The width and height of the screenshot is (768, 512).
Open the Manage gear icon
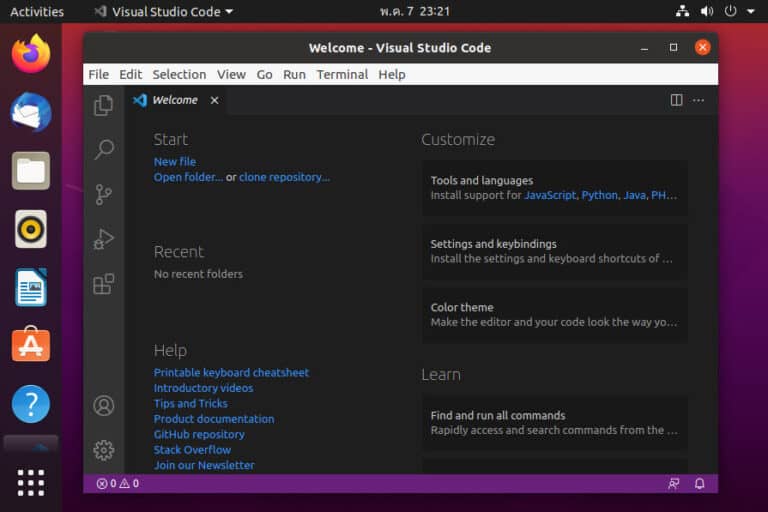[103, 450]
